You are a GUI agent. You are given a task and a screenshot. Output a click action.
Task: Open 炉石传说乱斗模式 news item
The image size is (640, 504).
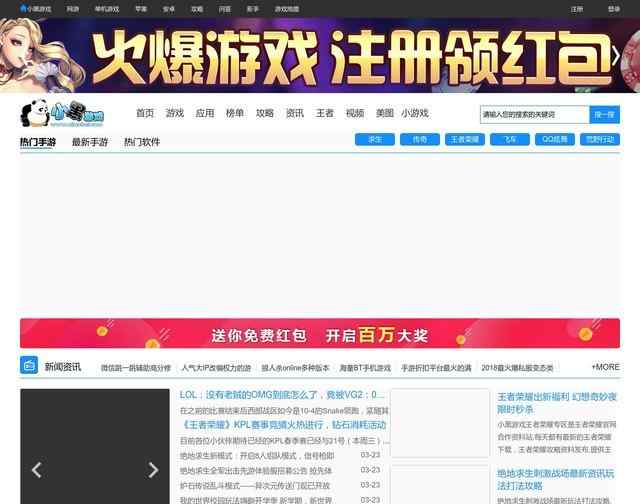255,486
